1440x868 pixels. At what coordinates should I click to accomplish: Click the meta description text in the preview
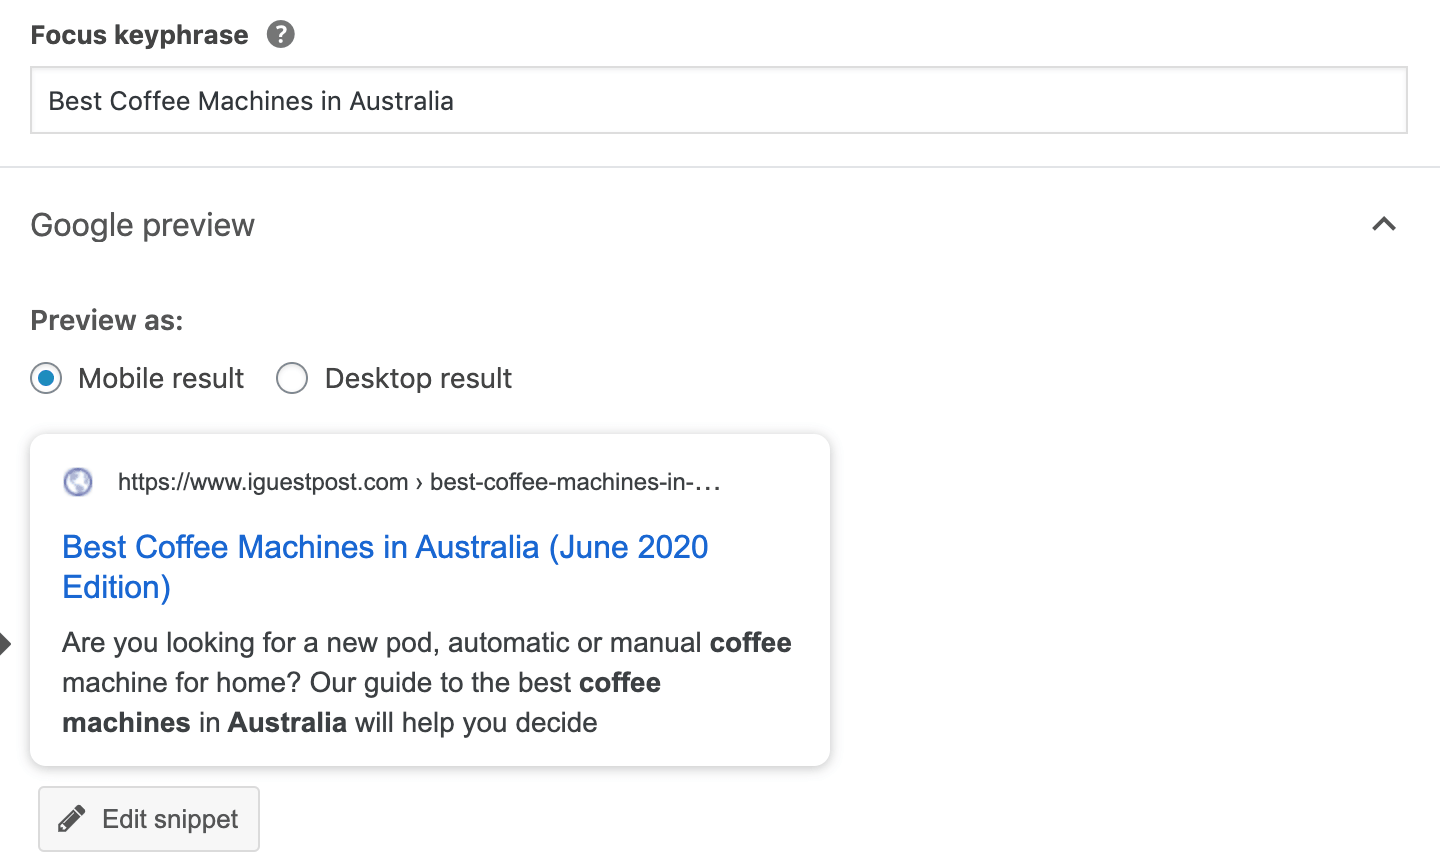427,682
